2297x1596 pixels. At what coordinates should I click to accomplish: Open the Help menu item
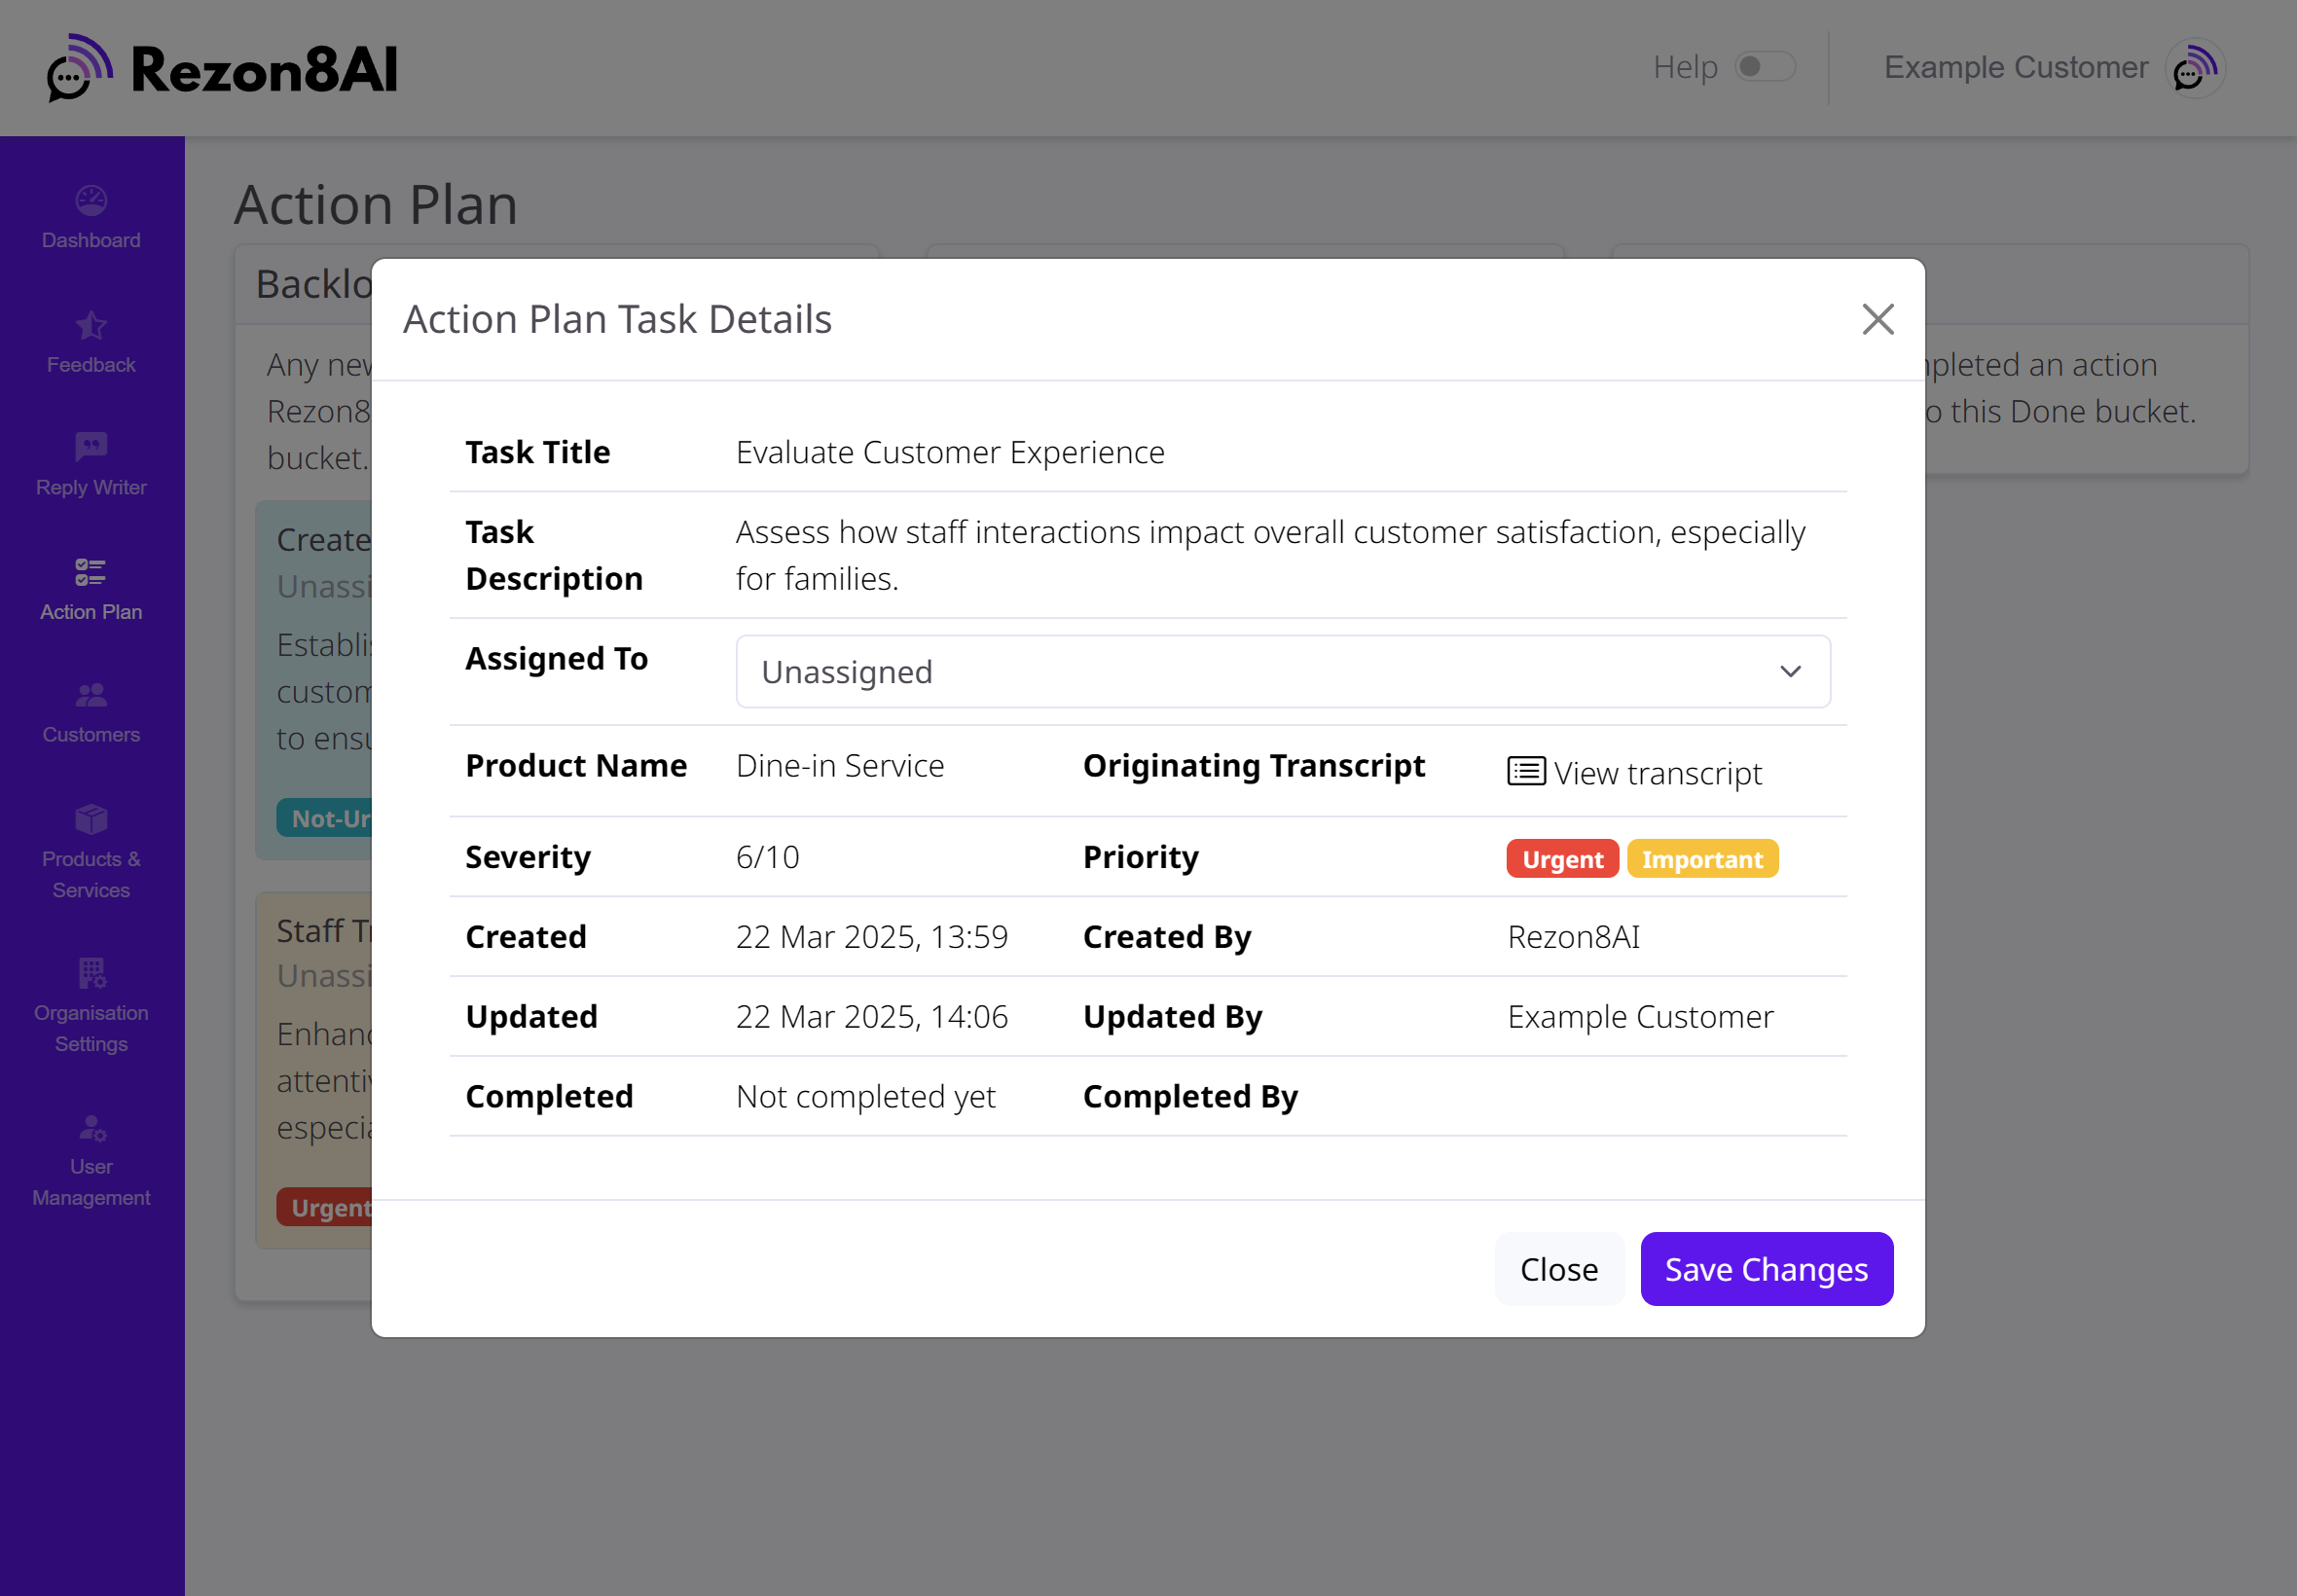coord(1686,66)
